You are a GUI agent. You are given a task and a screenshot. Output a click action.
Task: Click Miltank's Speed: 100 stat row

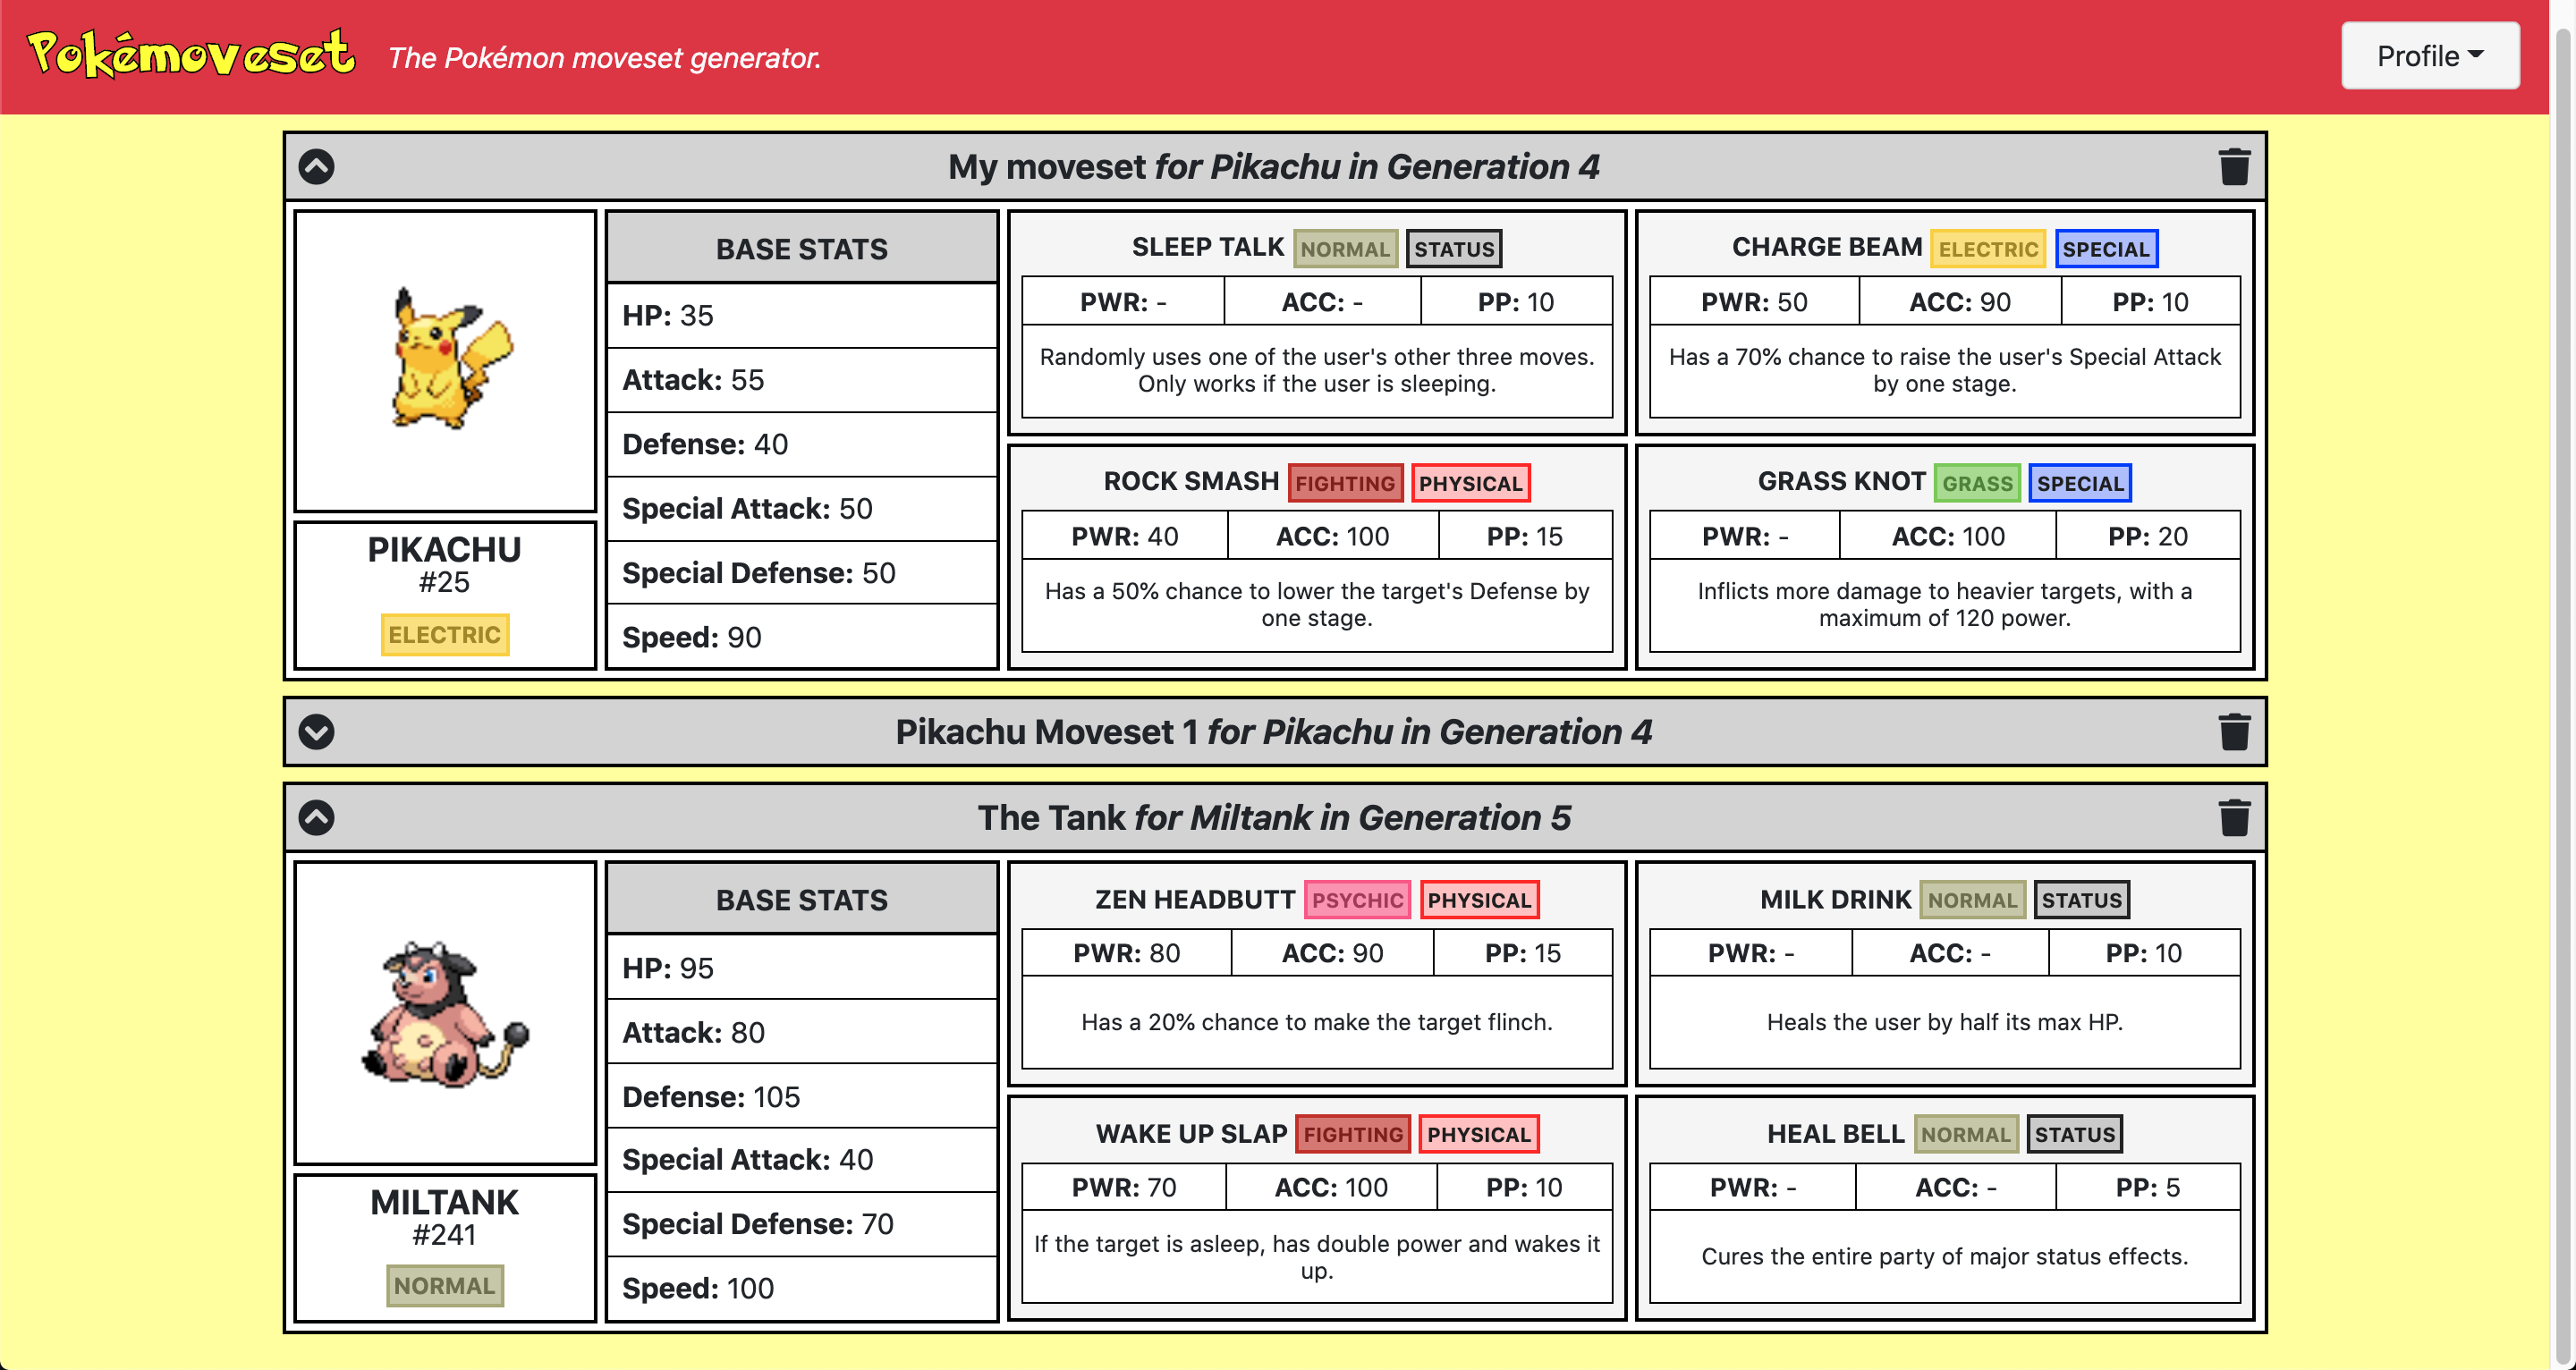[802, 1288]
